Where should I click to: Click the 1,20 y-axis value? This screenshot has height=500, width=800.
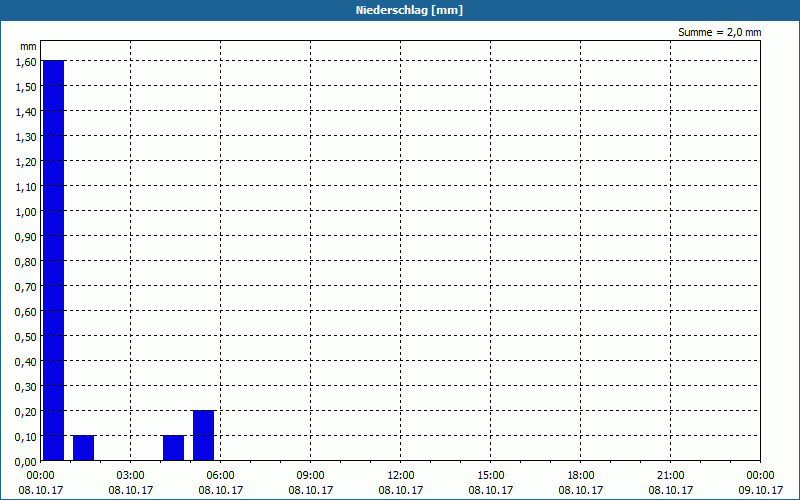coord(26,161)
